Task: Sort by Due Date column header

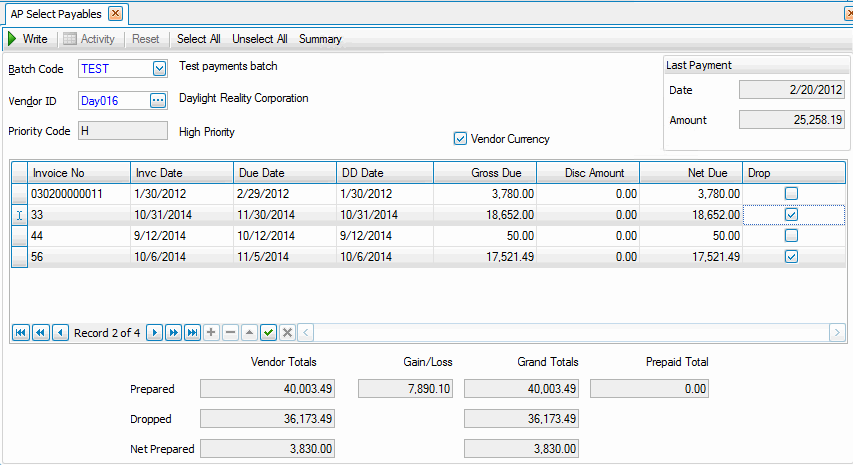Action: [285, 173]
